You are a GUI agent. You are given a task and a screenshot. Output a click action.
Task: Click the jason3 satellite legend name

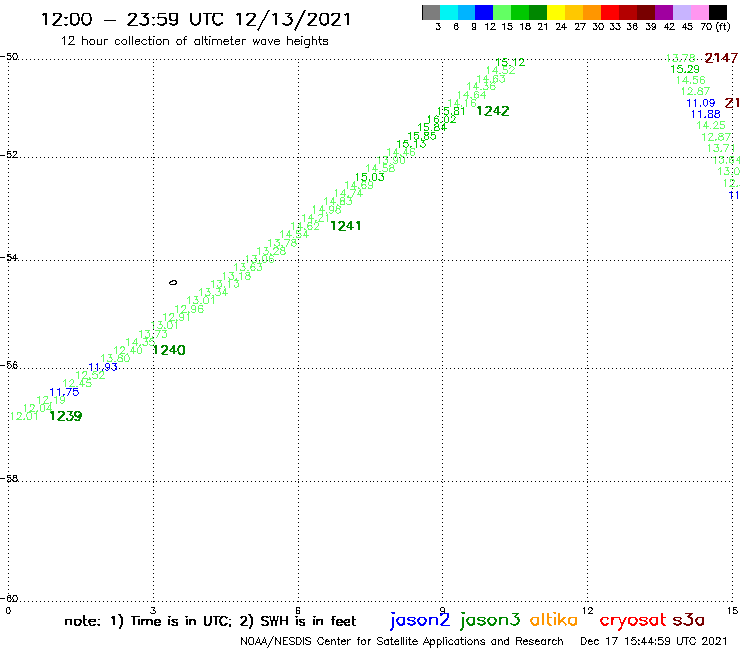pyautogui.click(x=490, y=620)
